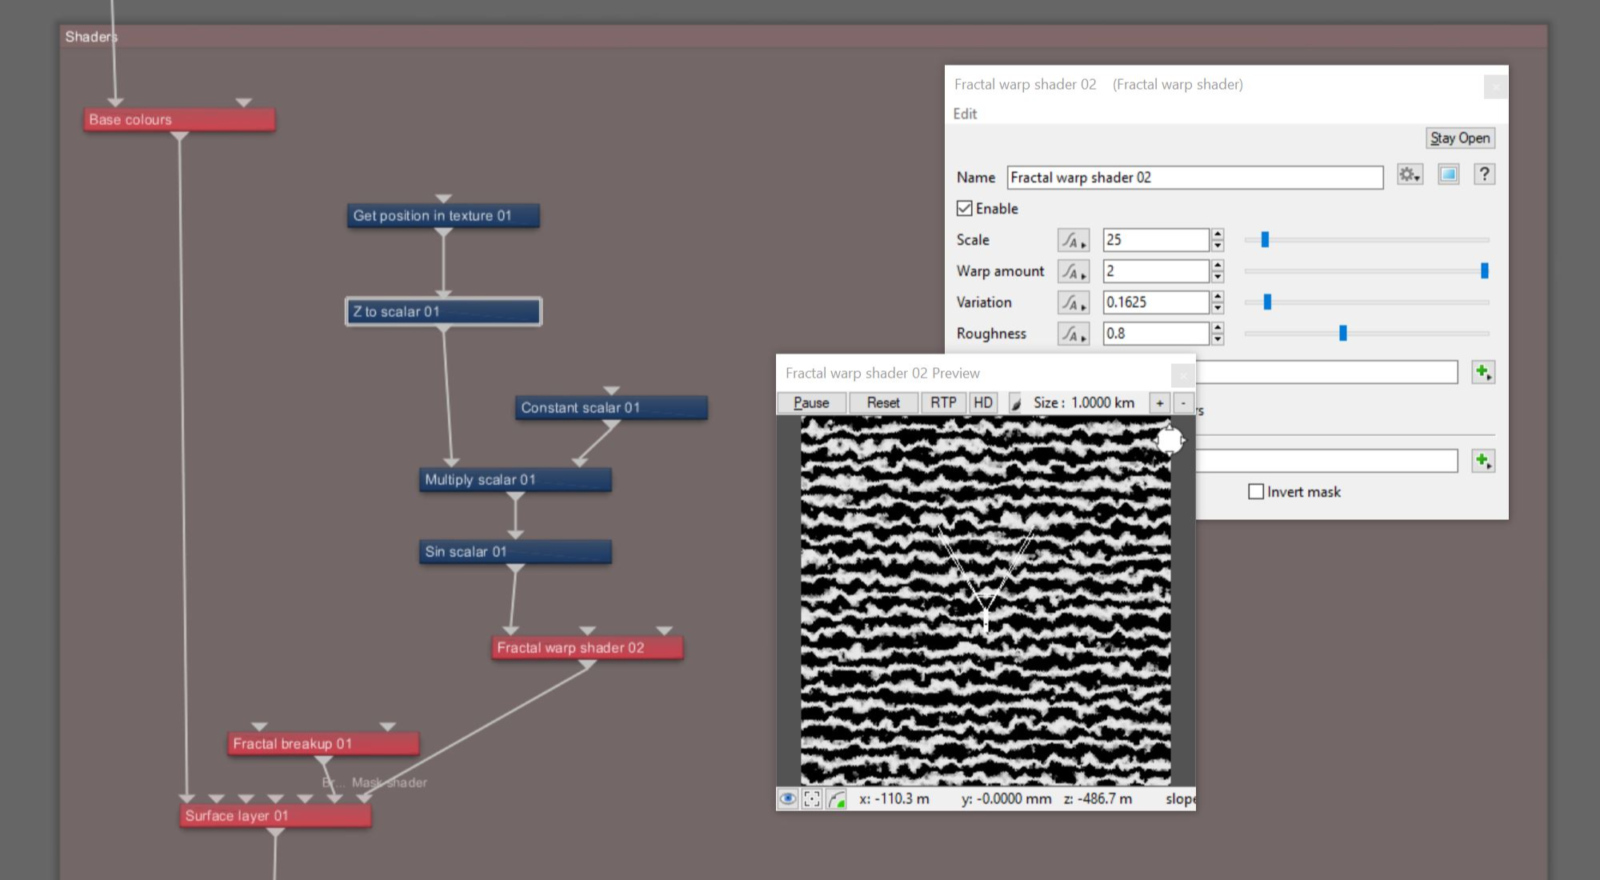This screenshot has width=1600, height=880.
Task: Open the preview window icon beside Name field
Action: click(x=1448, y=175)
